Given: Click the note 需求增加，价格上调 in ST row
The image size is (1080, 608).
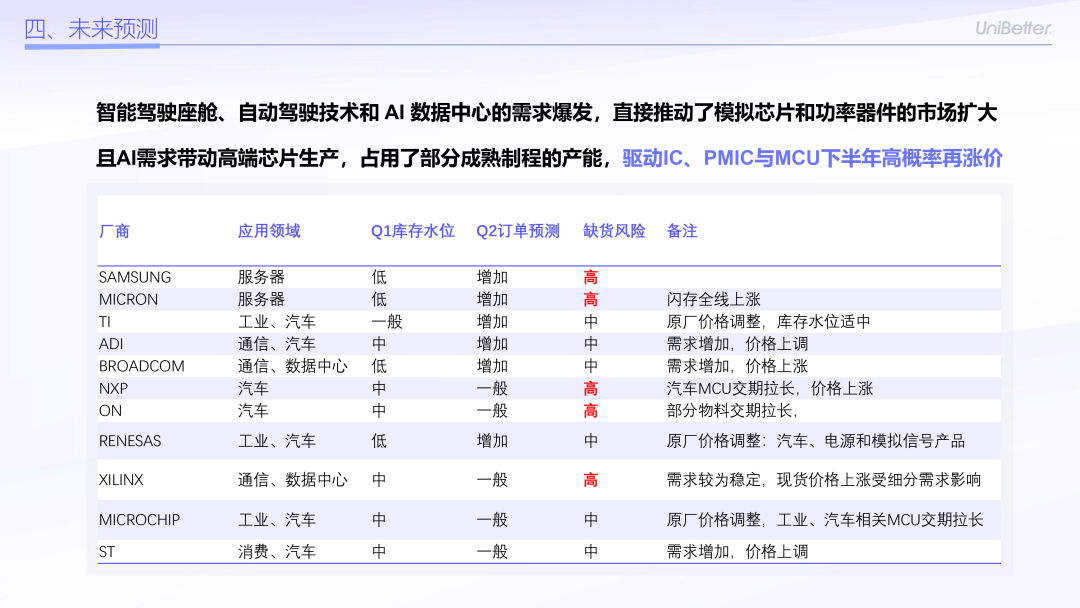Looking at the screenshot, I should [x=737, y=552].
